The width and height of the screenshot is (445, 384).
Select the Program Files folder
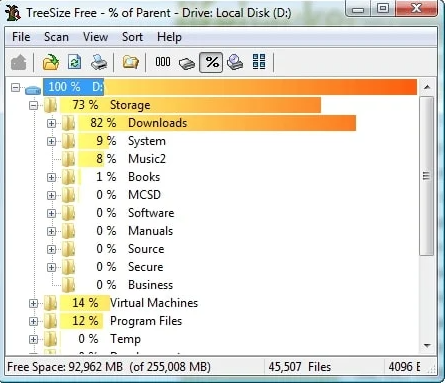tap(146, 321)
